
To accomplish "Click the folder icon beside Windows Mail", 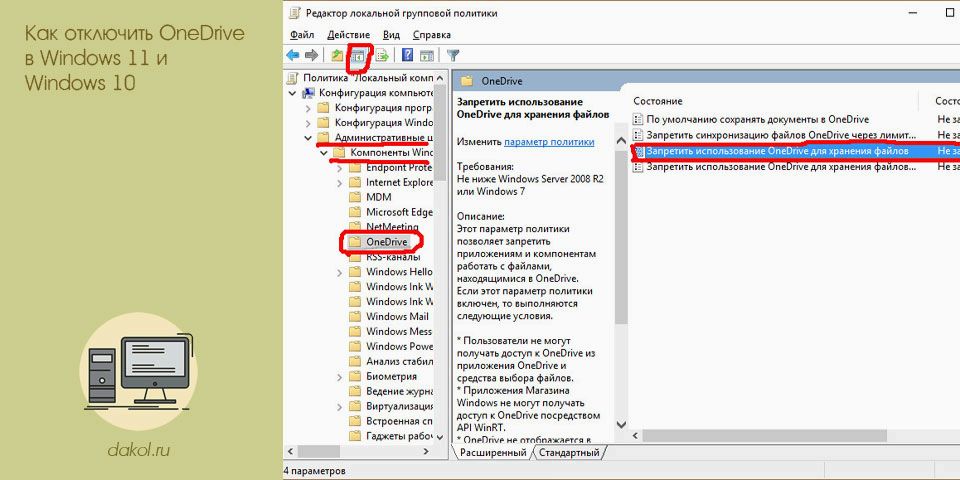I will (355, 317).
